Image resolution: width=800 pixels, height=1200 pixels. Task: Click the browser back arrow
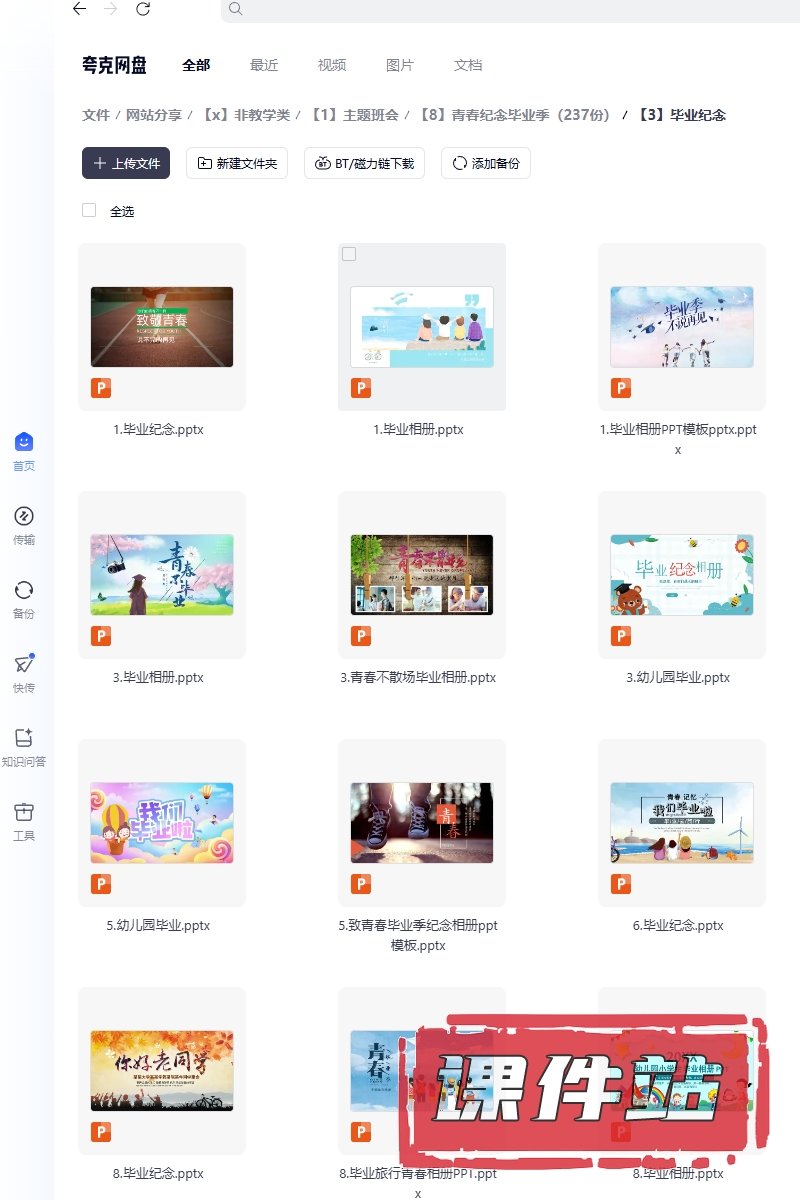tap(79, 9)
